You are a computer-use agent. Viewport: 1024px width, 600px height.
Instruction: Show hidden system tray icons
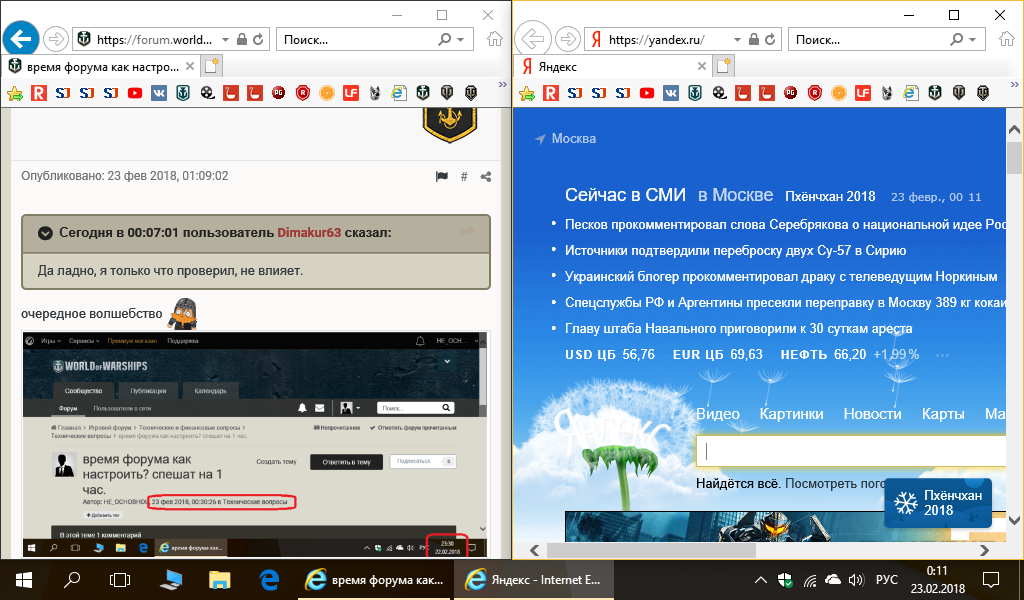[x=761, y=580]
